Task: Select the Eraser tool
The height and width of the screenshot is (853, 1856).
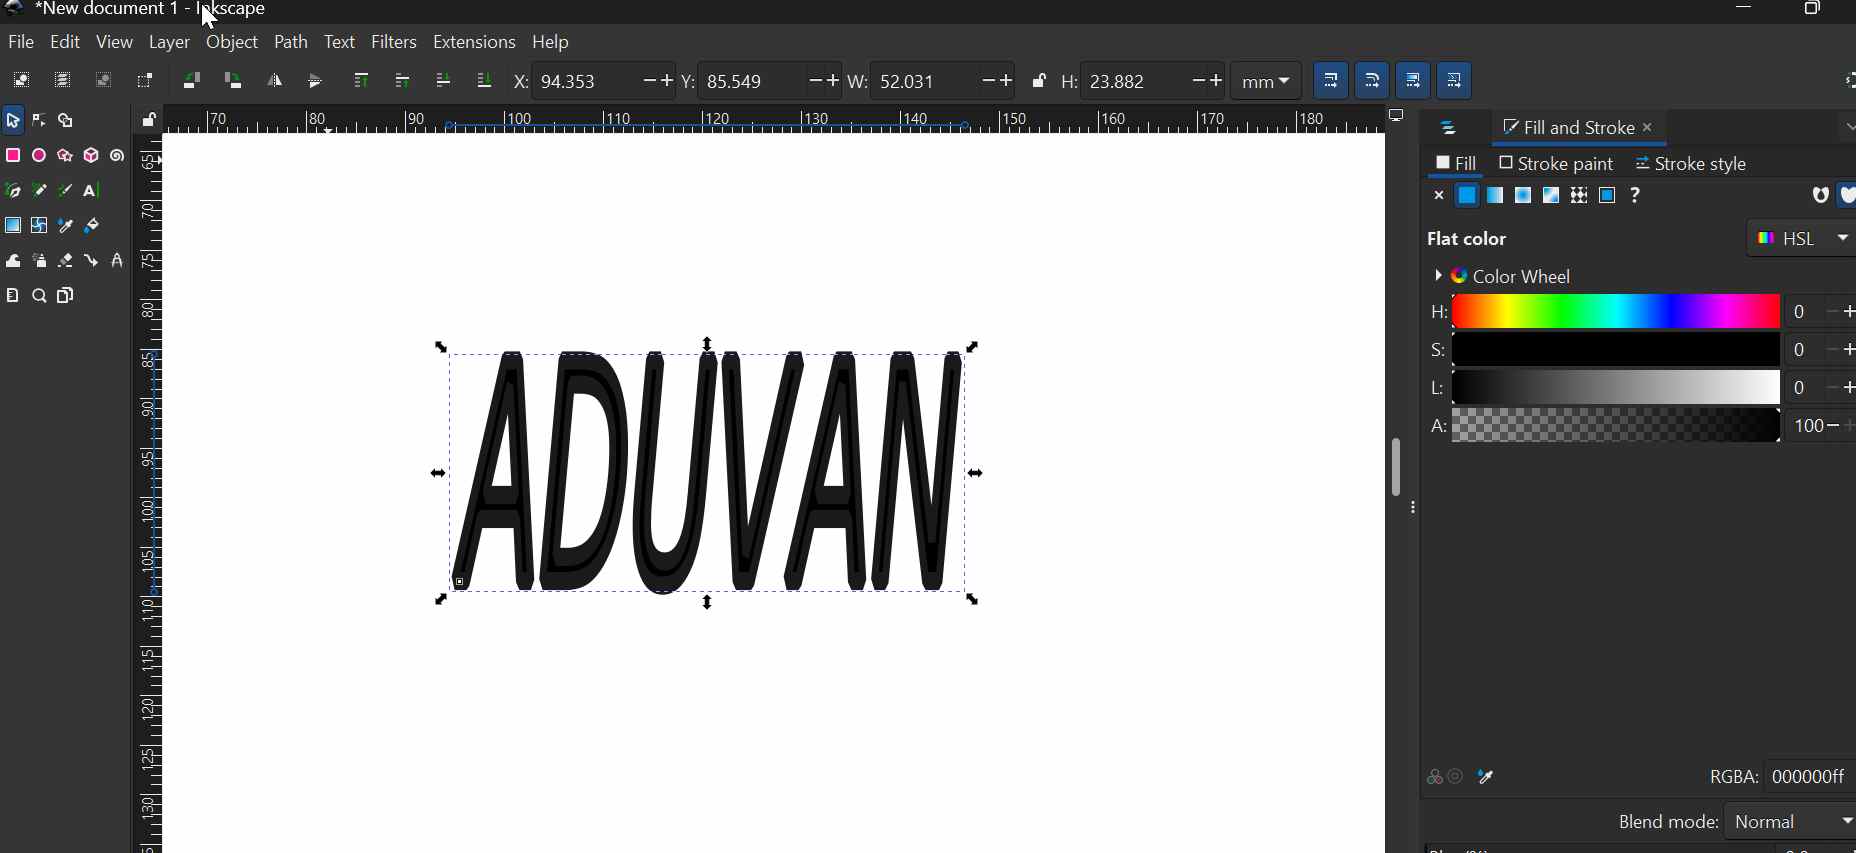Action: point(65,261)
